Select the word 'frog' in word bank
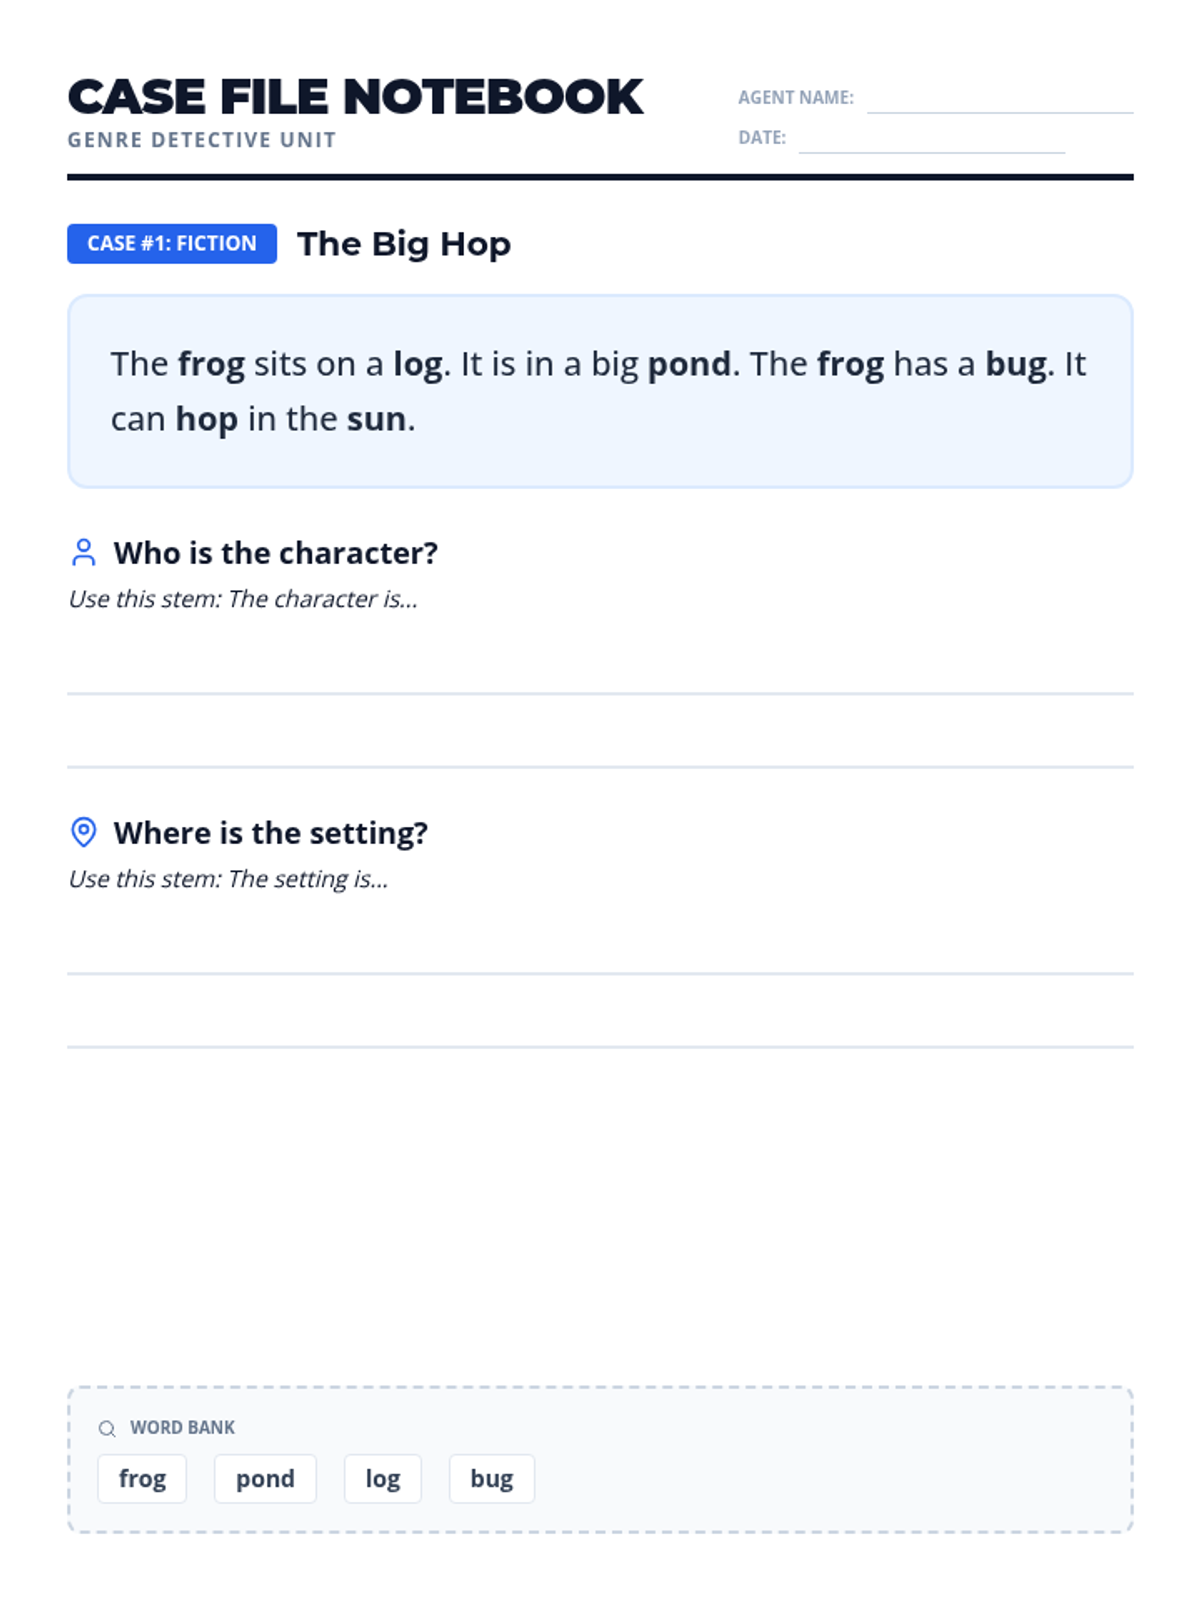This screenshot has width=1200, height=1600. [142, 1479]
